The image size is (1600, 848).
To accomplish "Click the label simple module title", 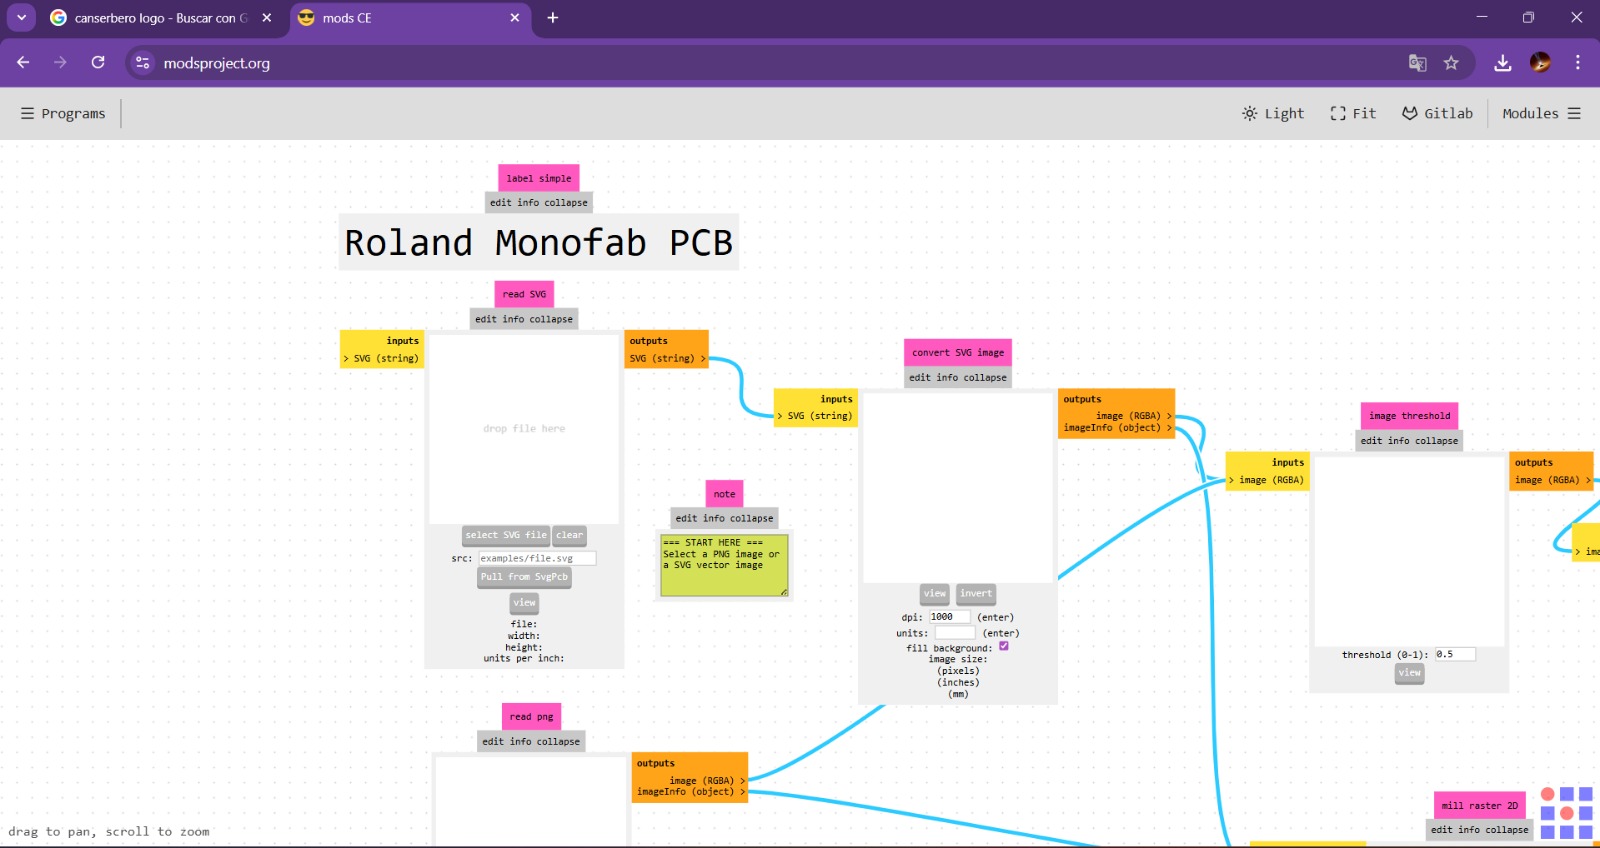I will tap(539, 178).
